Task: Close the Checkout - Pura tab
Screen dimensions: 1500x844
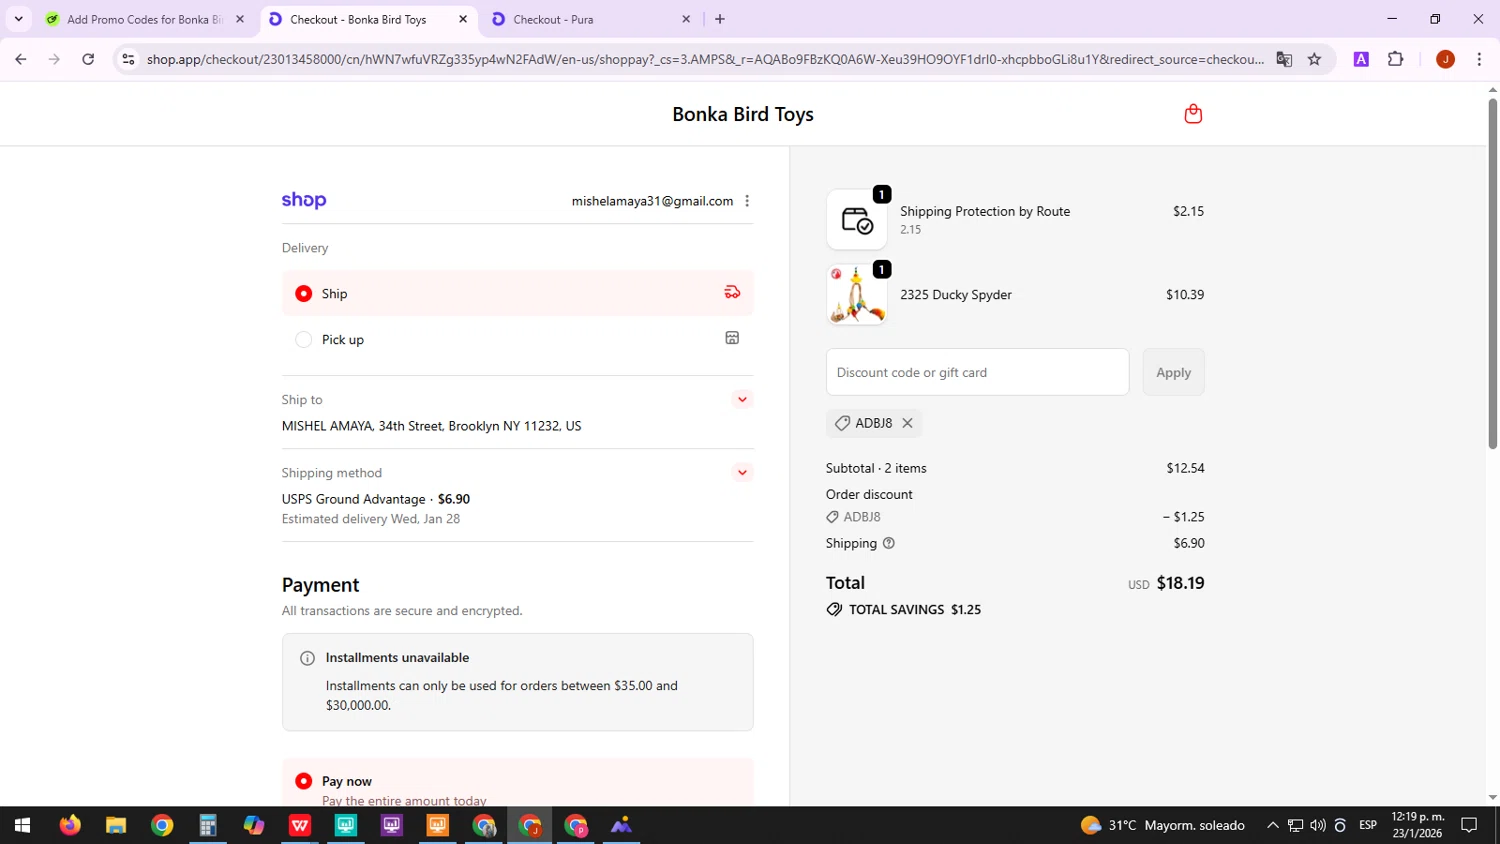Action: pyautogui.click(x=686, y=19)
